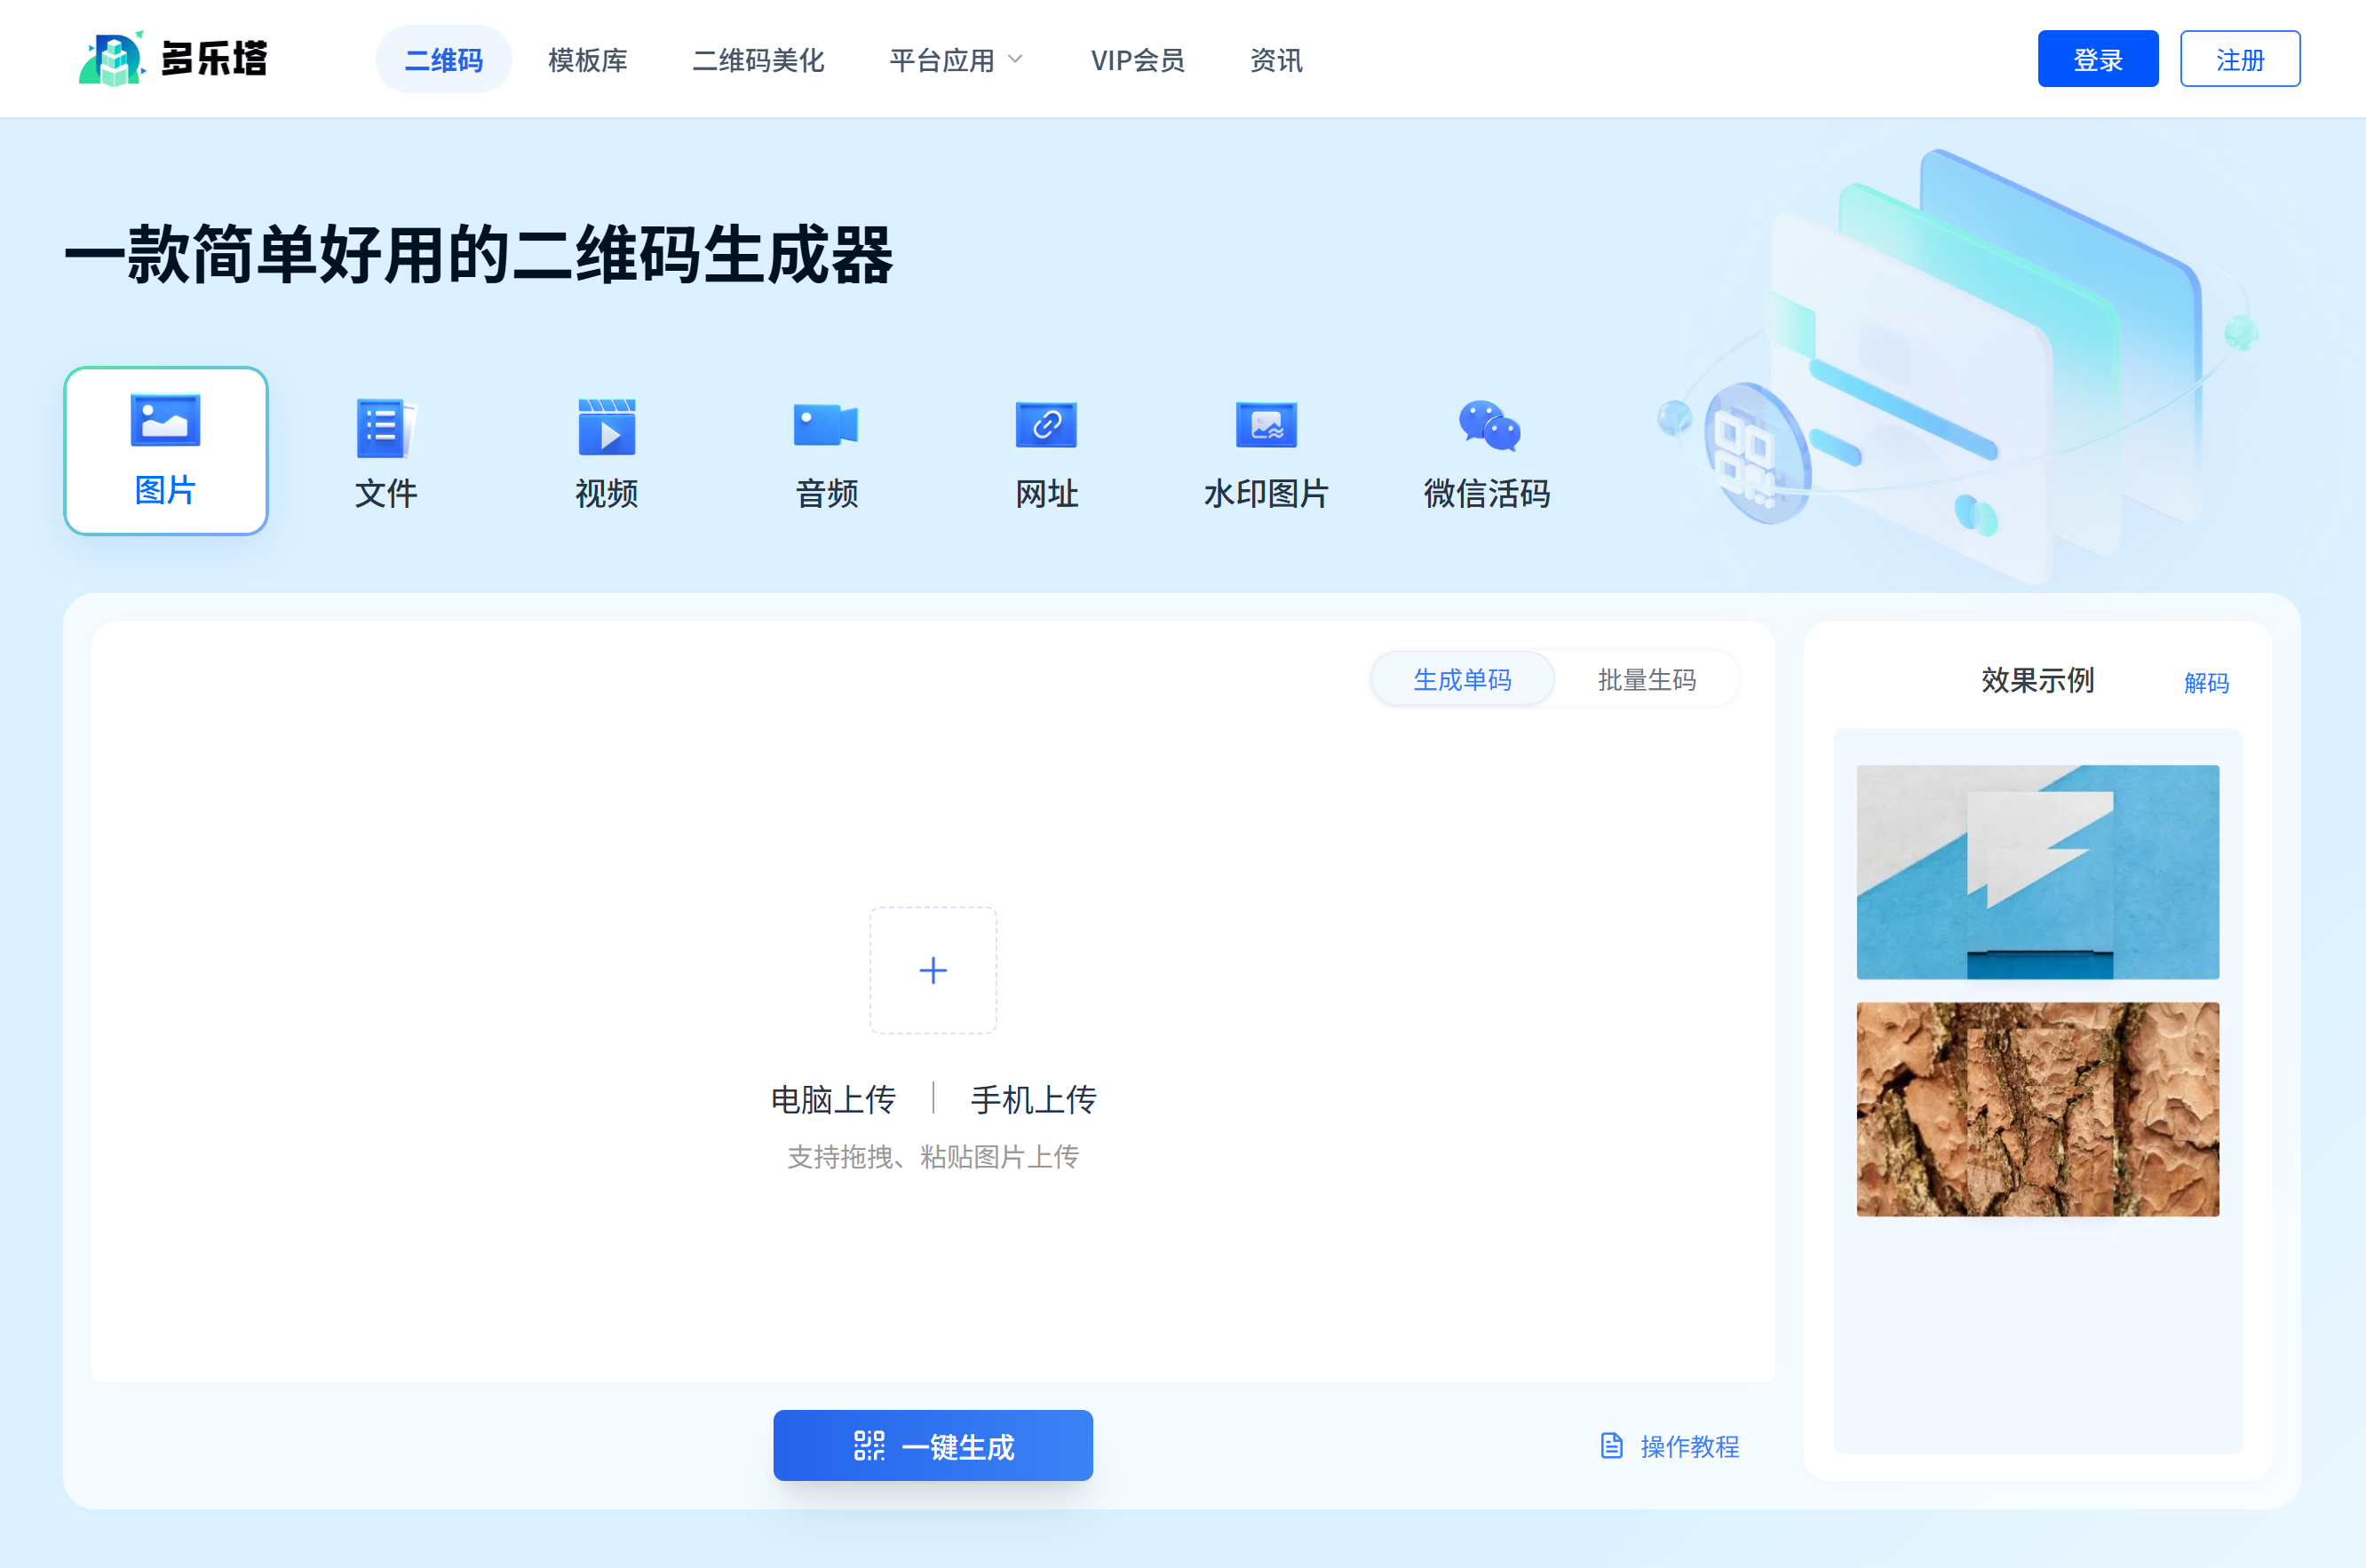Screen dimensions: 2366x1568
Task: Switch to 生成单码 single code mode
Action: coord(1462,680)
